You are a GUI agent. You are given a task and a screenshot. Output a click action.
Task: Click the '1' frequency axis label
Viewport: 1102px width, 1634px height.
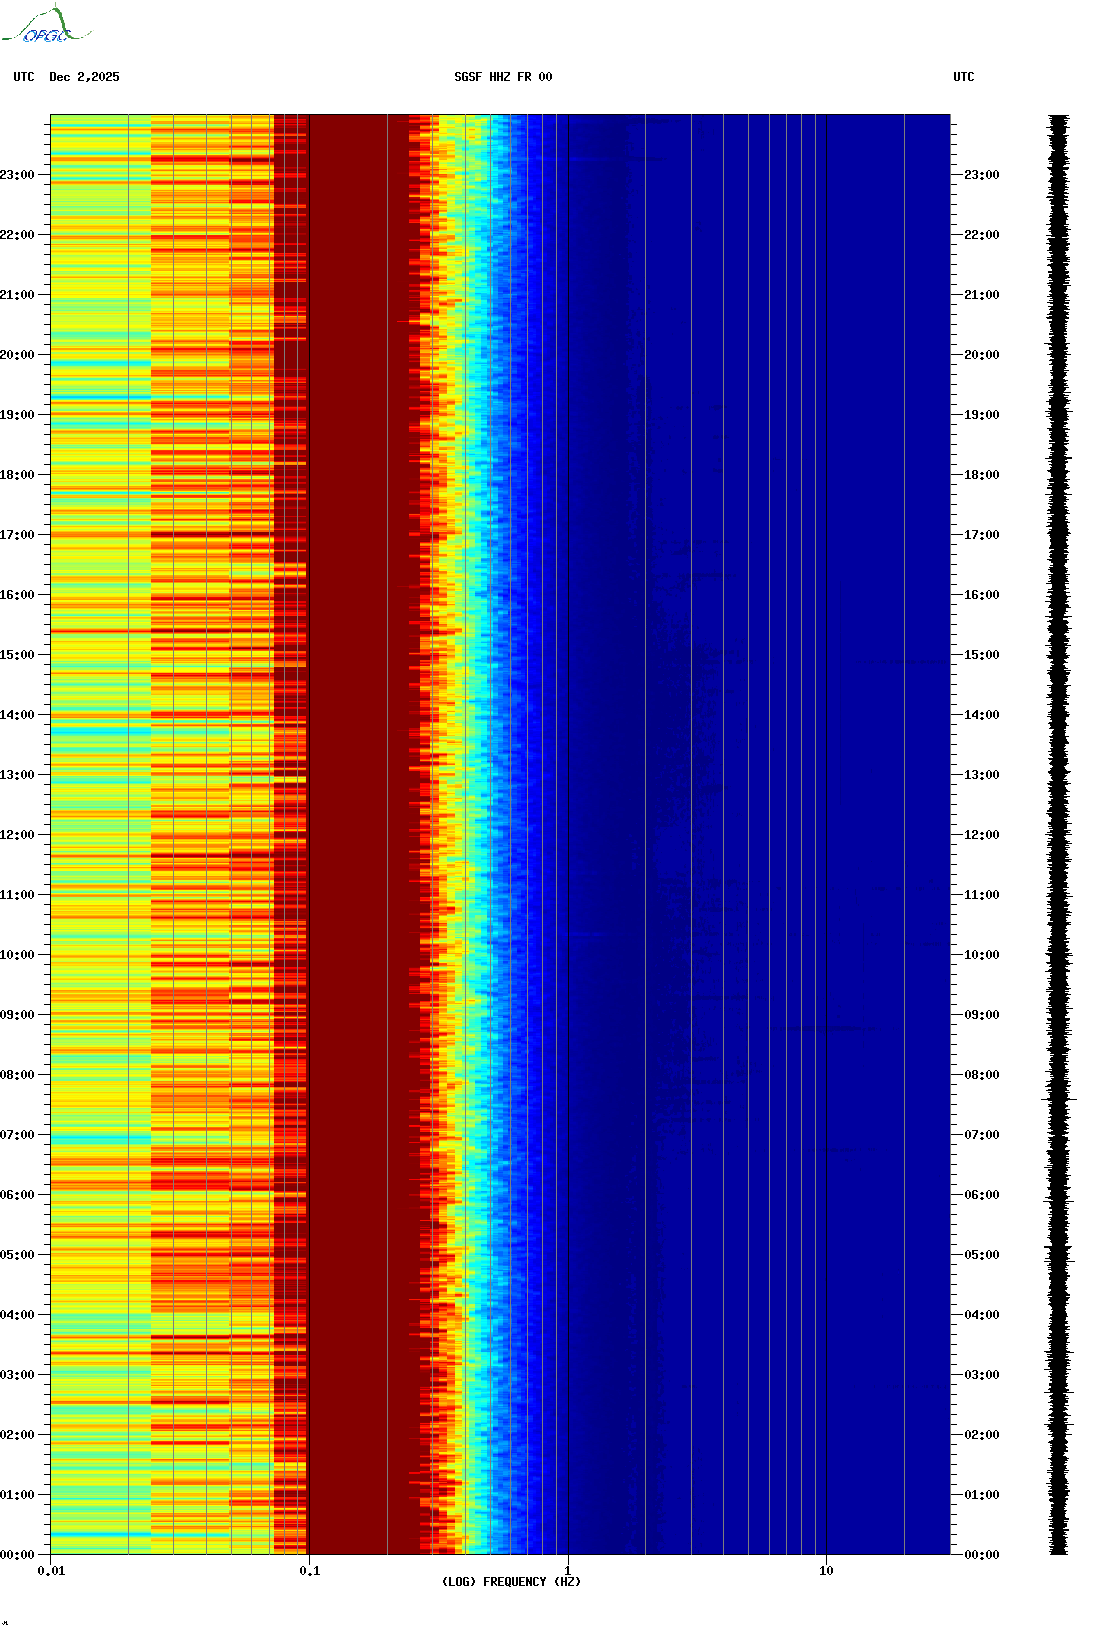point(568,1571)
